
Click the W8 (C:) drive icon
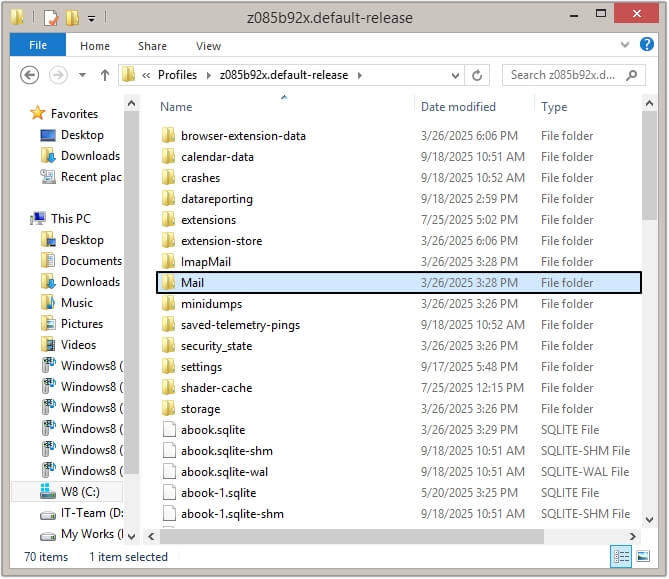[47, 492]
